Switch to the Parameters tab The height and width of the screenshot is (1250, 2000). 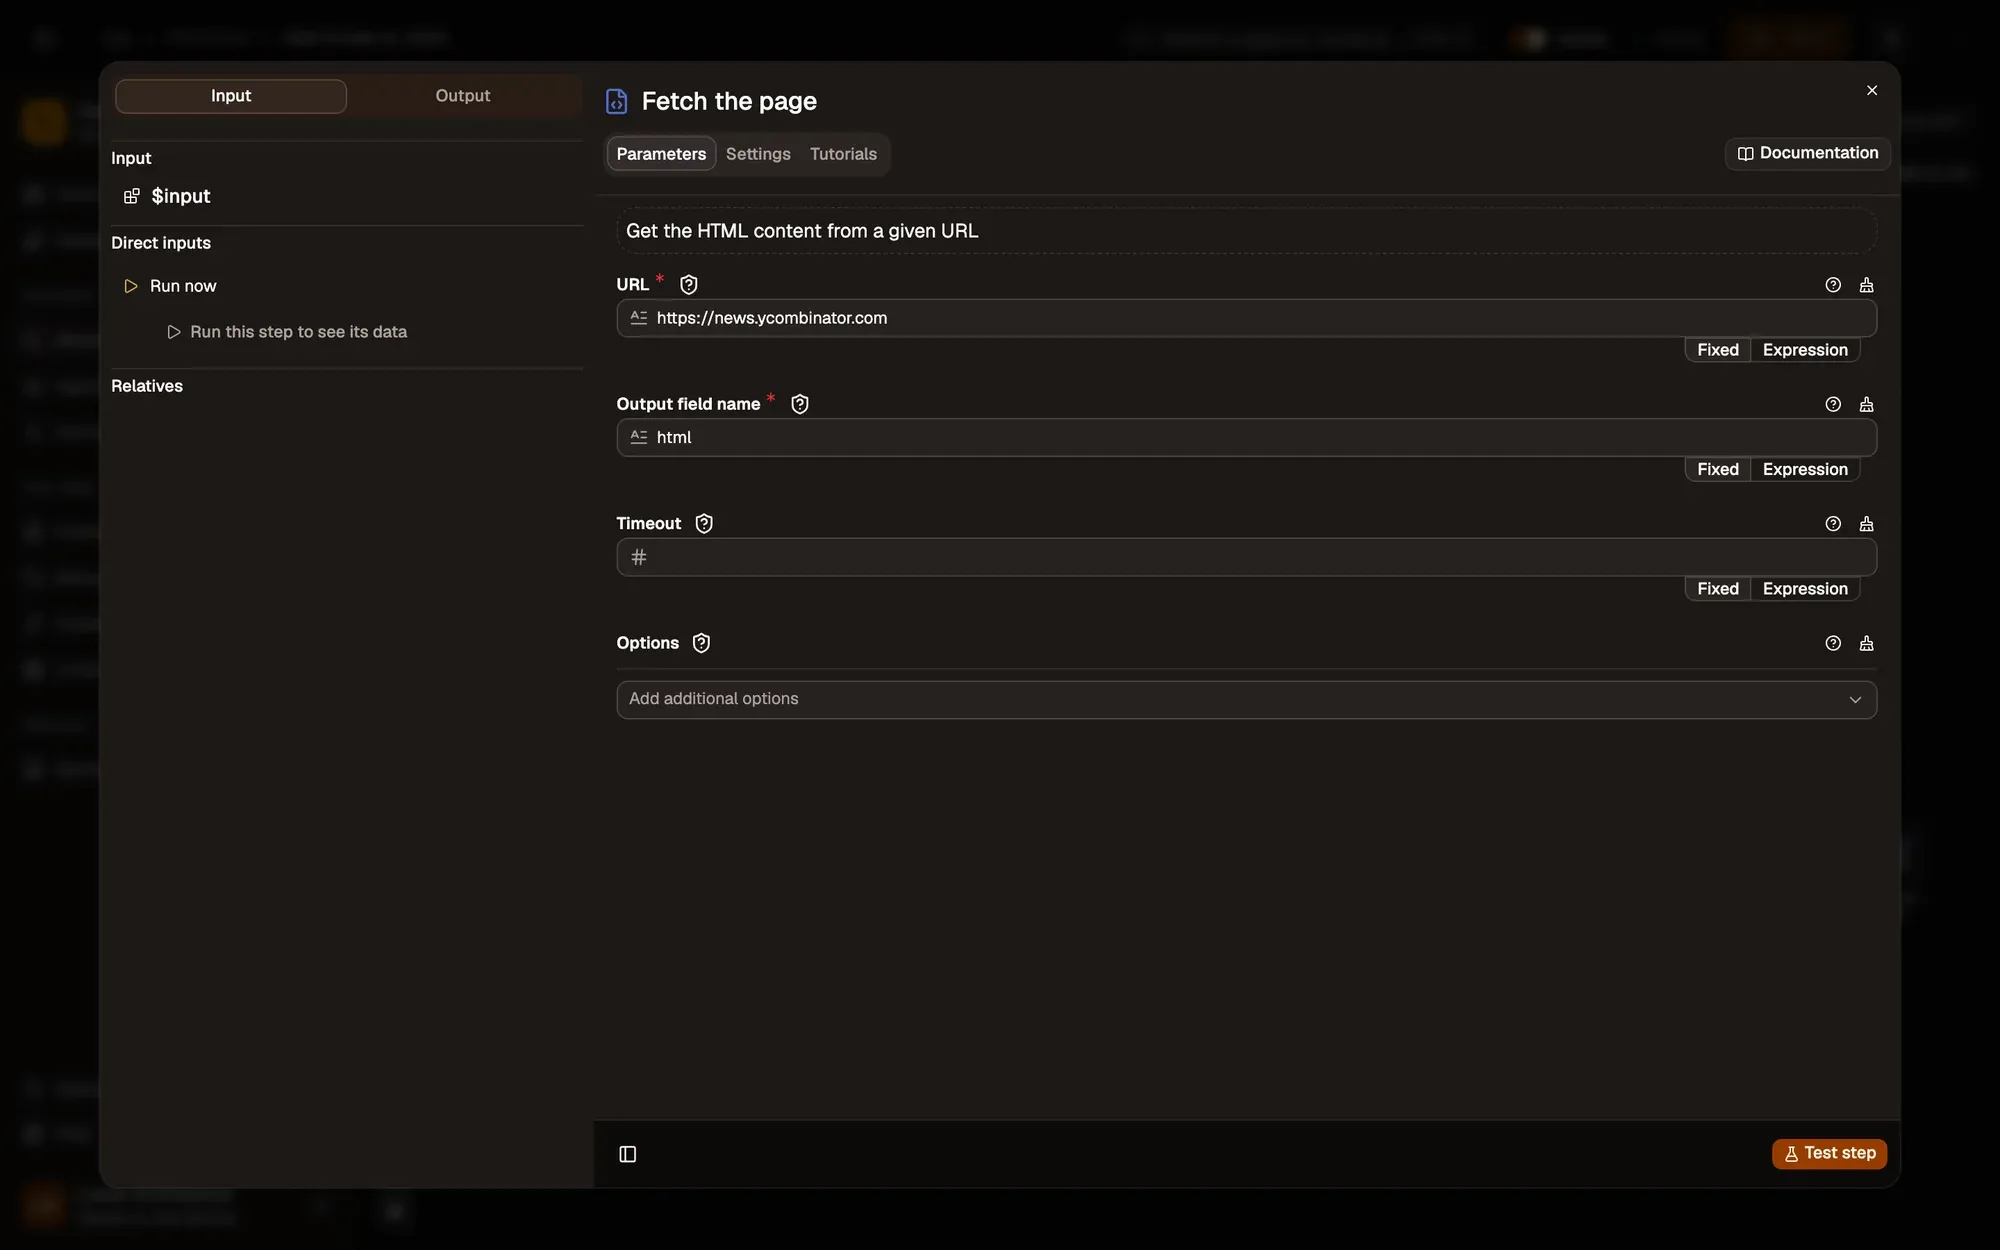tap(661, 154)
